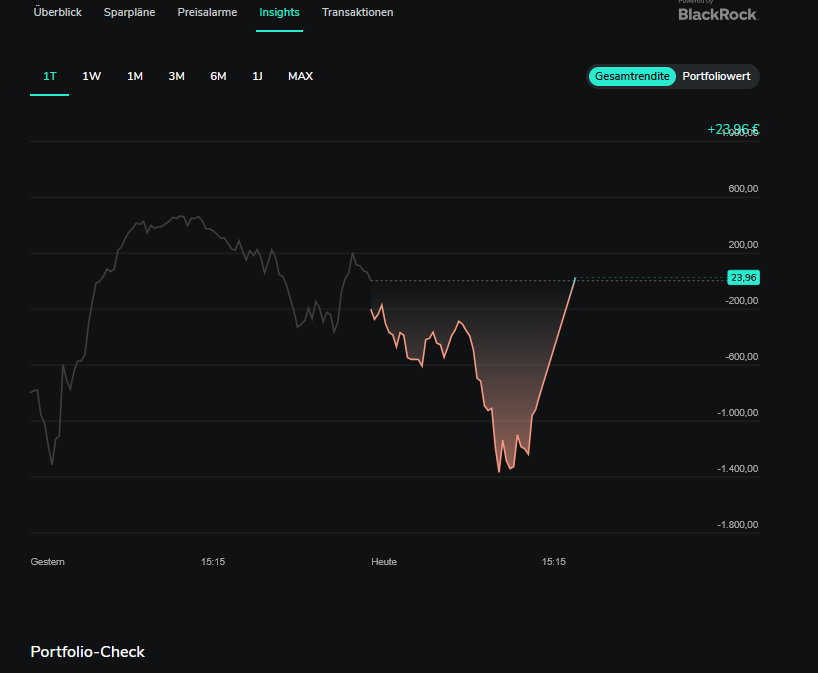Screen dimensions: 818x673
Task: Set chart period to 6M
Action: pos(218,76)
